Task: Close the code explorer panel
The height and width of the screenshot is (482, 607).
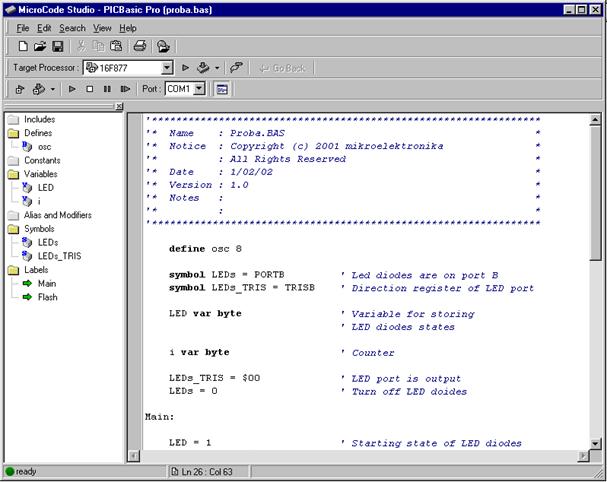Action: (118, 106)
